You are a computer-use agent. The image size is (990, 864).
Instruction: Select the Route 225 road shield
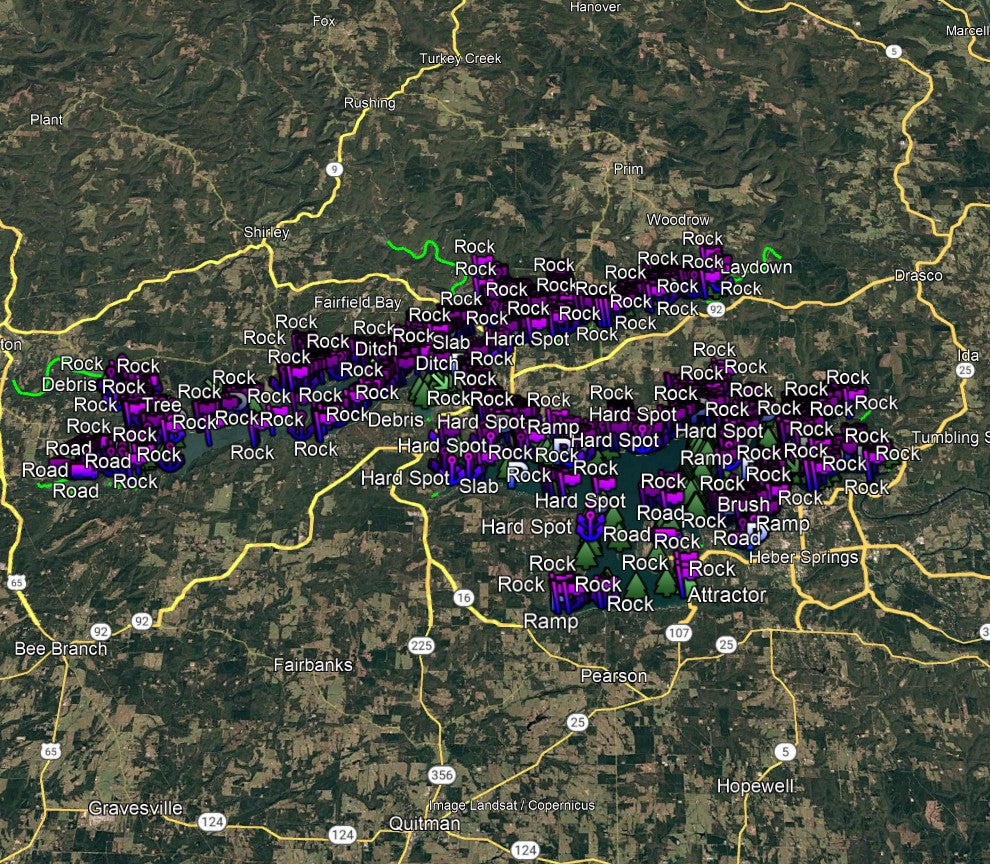point(422,646)
